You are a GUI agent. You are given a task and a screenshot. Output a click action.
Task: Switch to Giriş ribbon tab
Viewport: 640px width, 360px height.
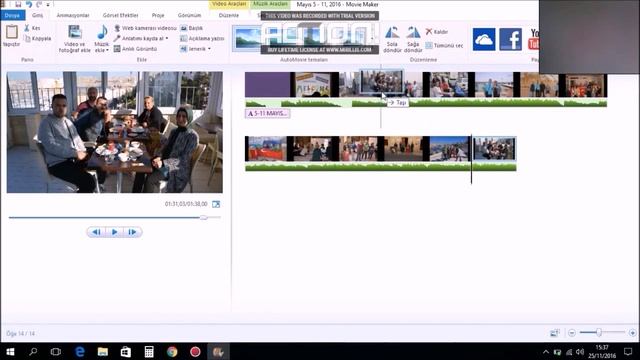click(x=38, y=15)
